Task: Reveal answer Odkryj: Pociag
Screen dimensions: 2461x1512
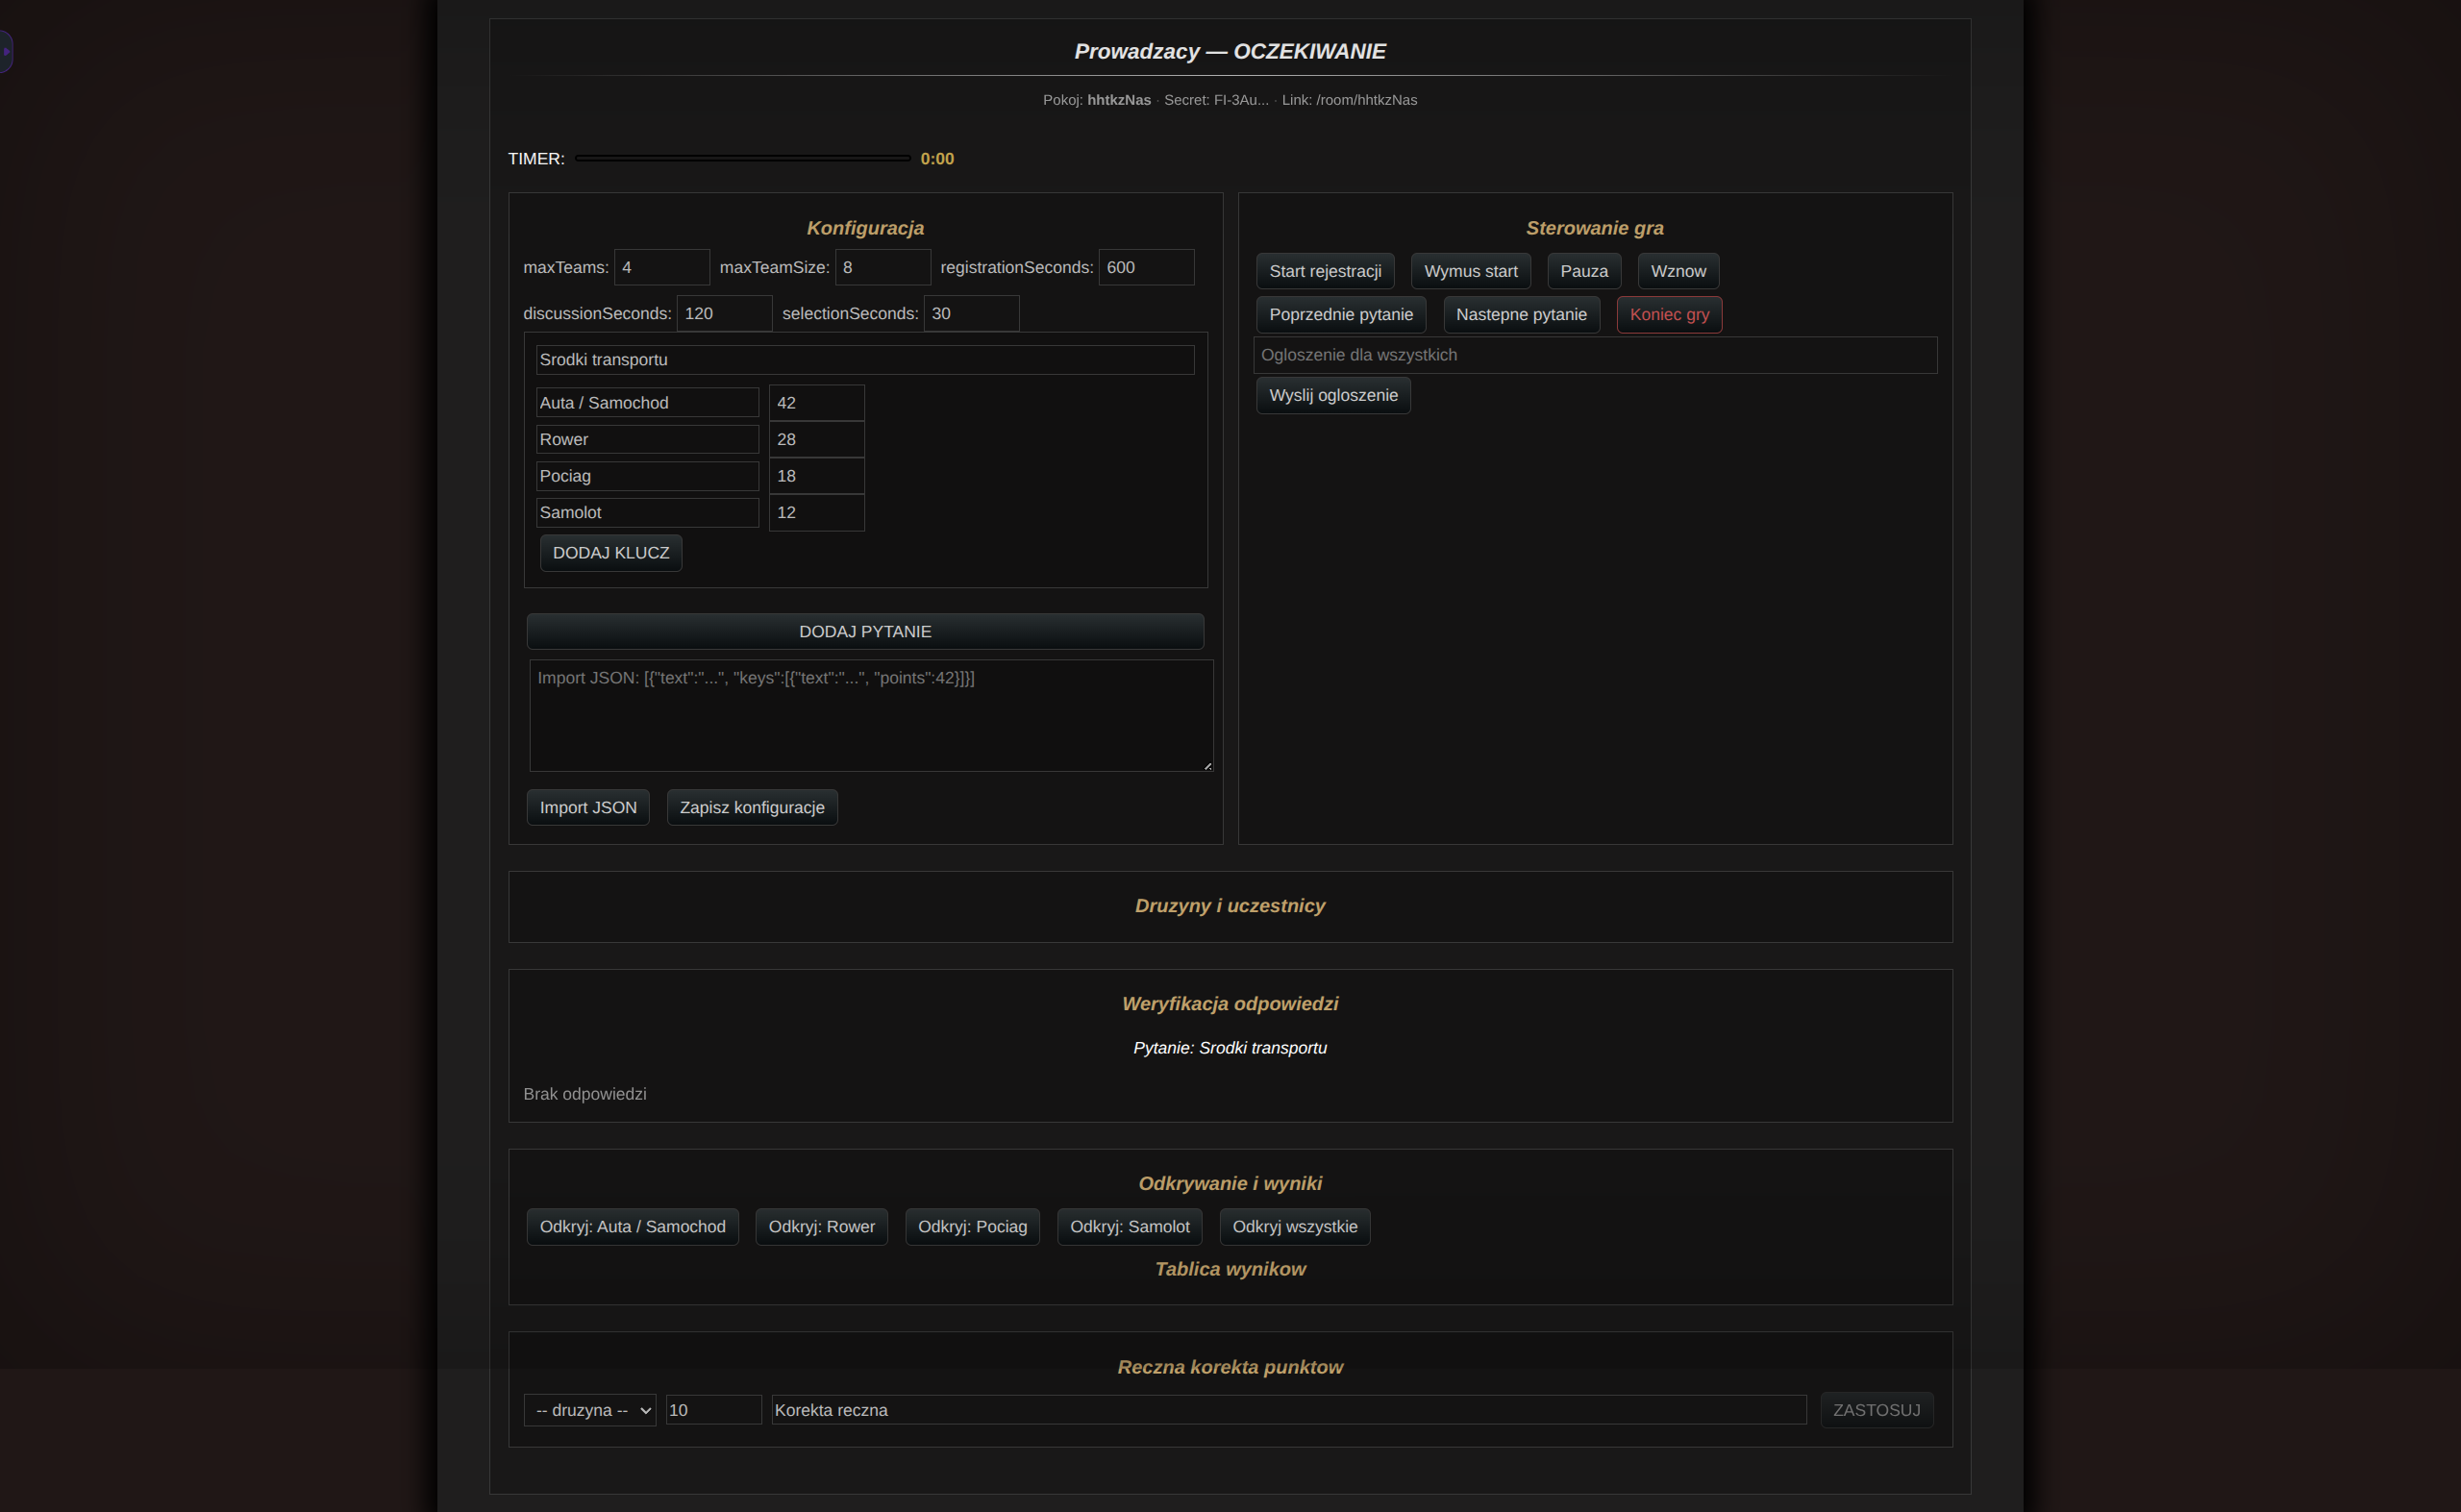Action: click(972, 1226)
